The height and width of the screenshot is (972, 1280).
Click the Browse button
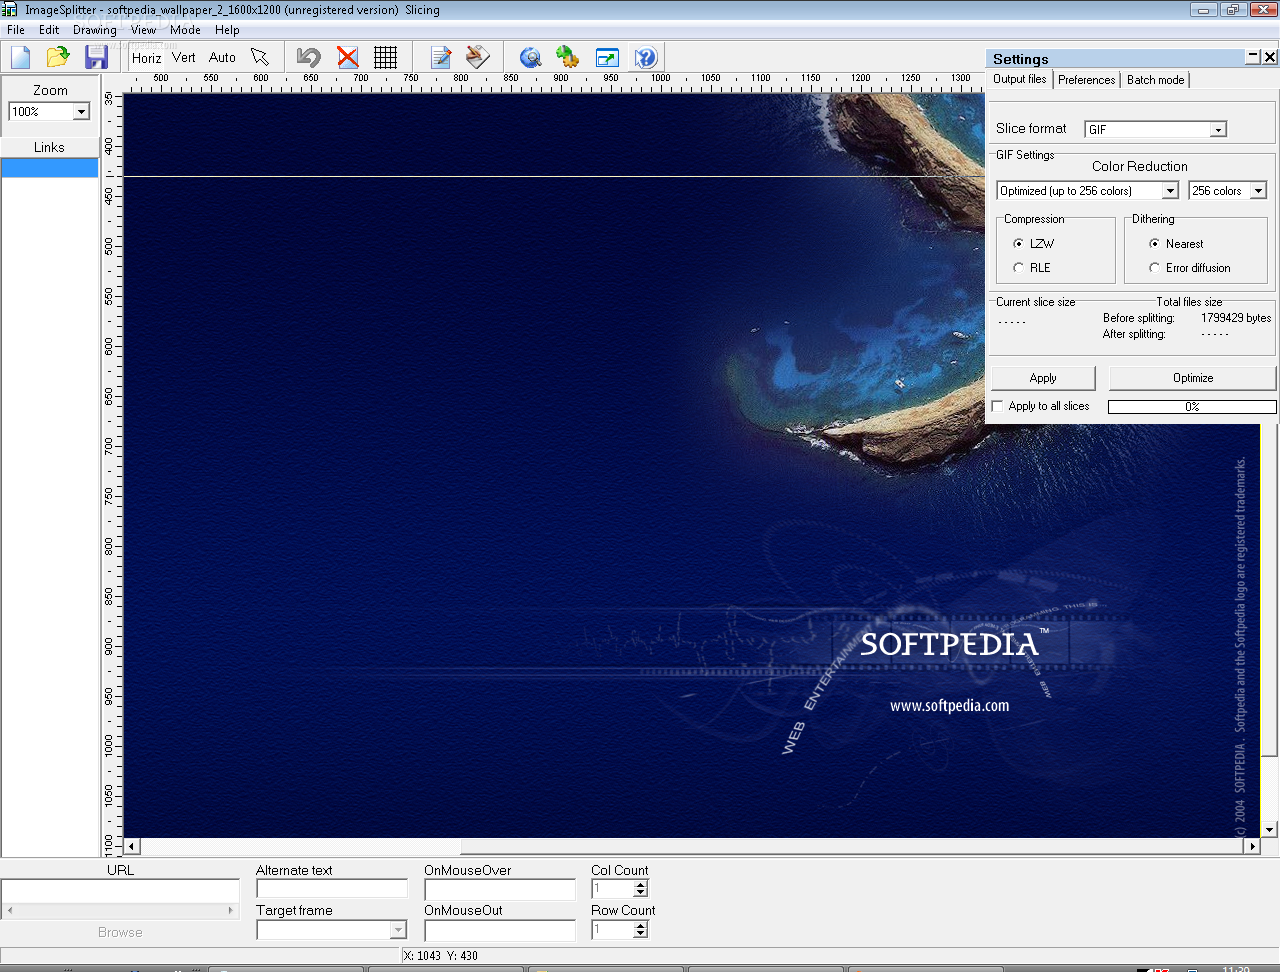click(120, 932)
